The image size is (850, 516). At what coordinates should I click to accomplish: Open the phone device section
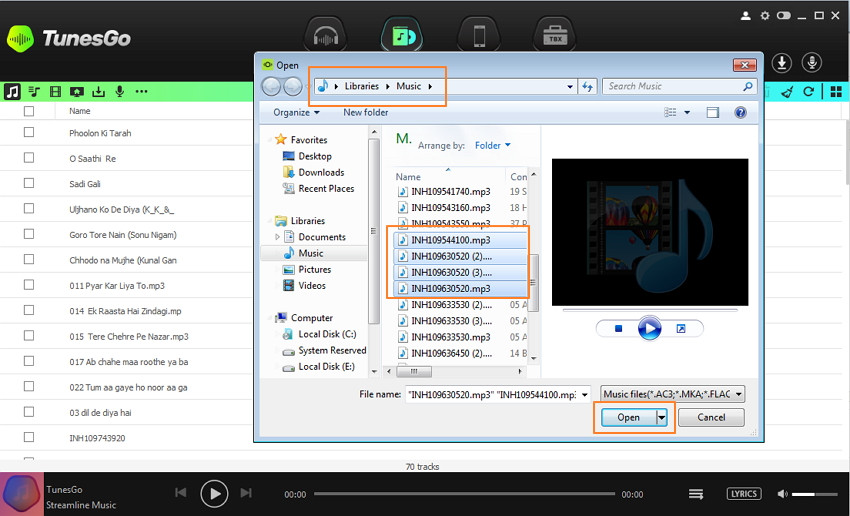(479, 36)
